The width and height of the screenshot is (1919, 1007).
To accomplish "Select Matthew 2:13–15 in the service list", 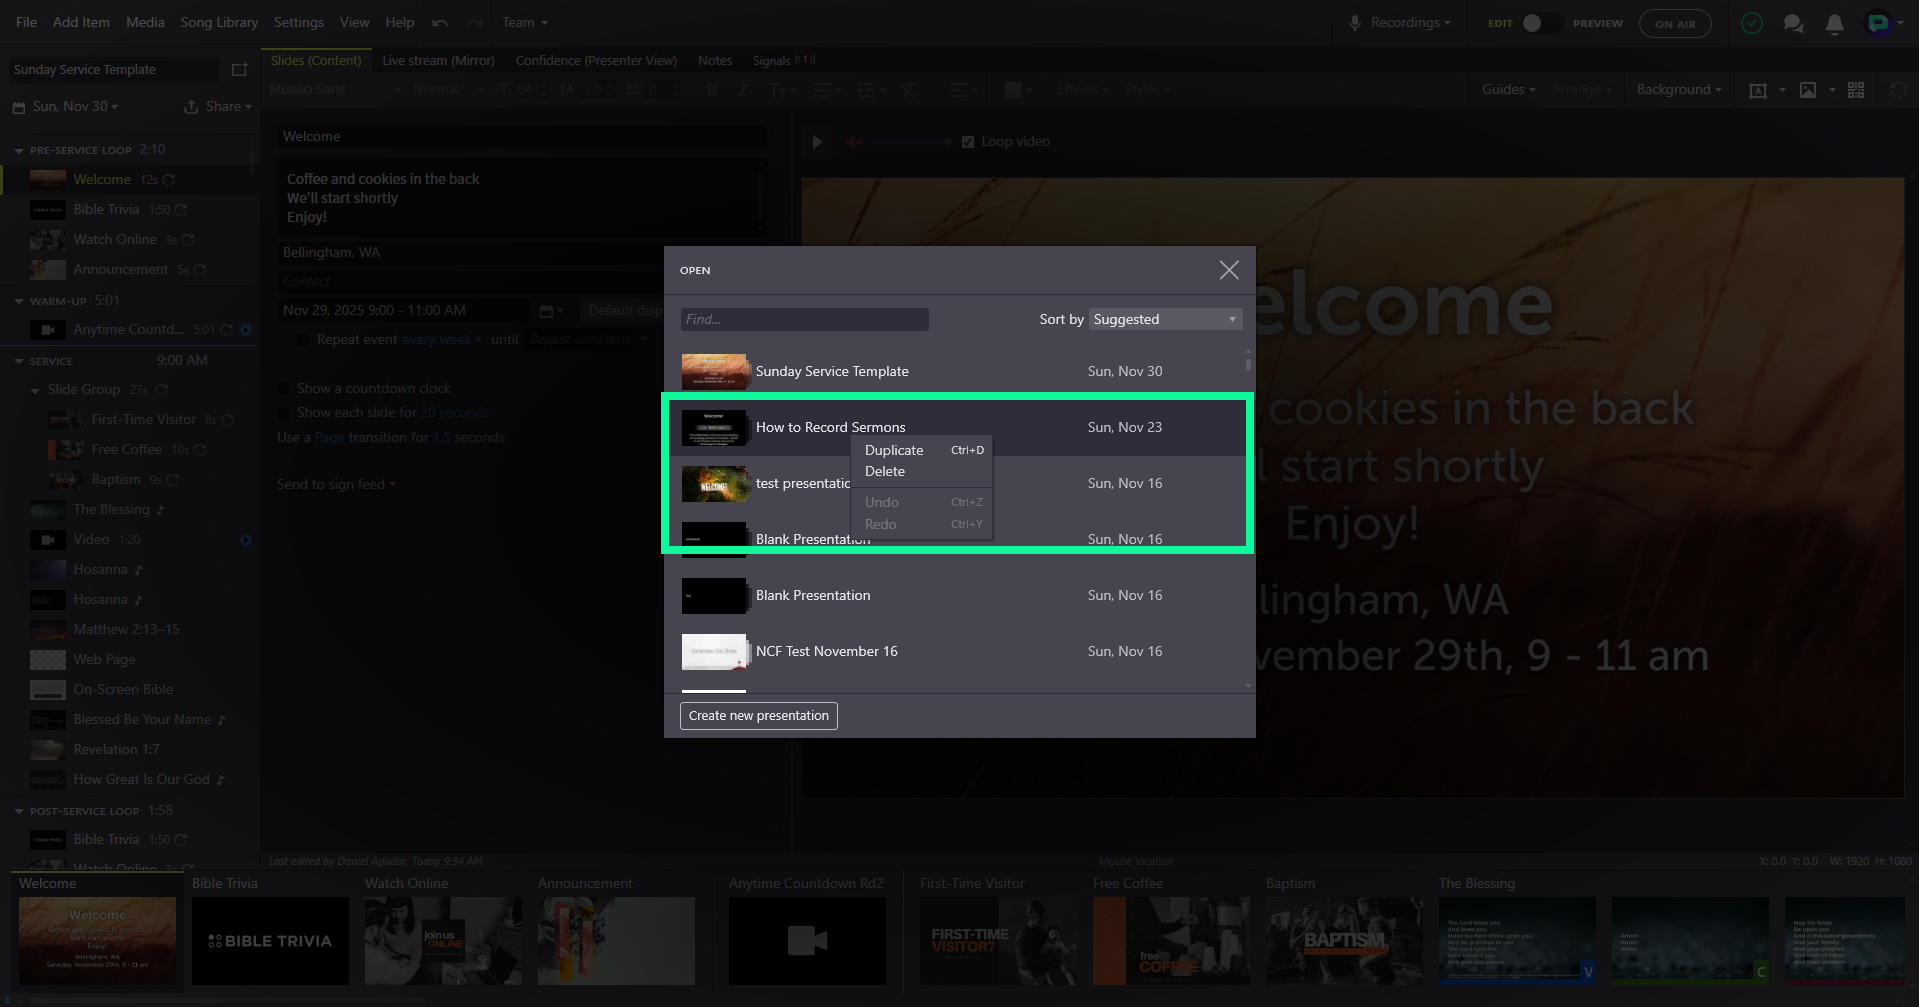I will pos(130,630).
